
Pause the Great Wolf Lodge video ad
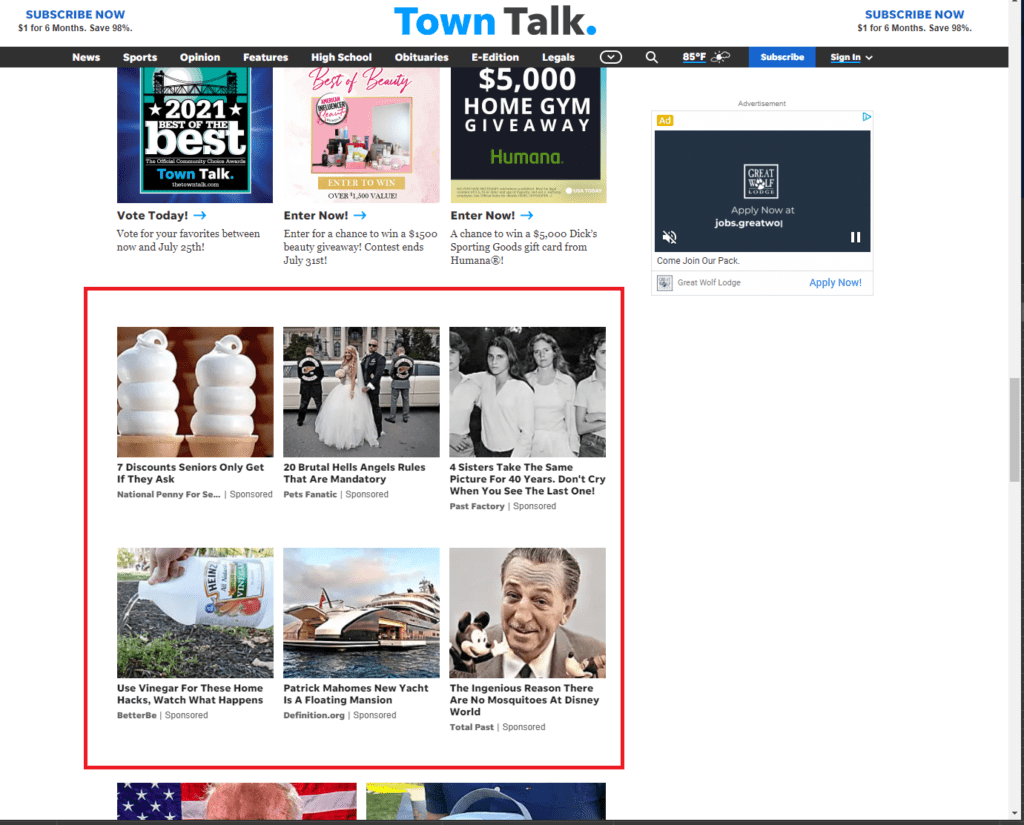pyautogui.click(x=856, y=237)
